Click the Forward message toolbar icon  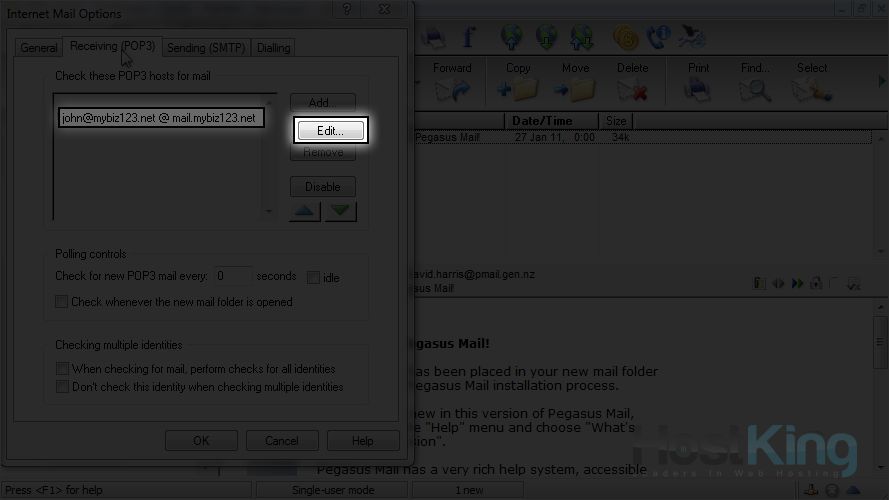pos(452,89)
